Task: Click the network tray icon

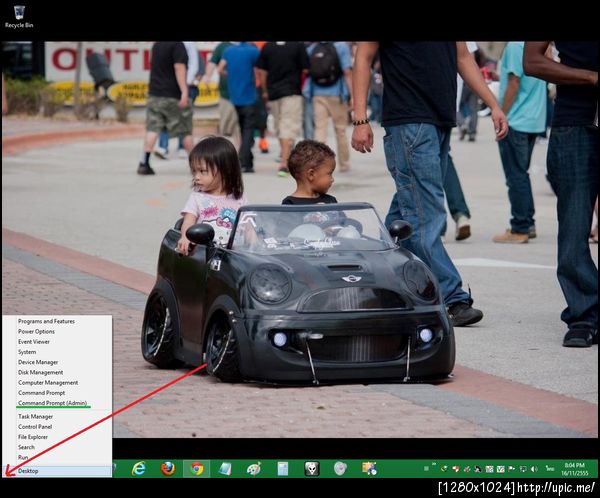Action: pyautogui.click(x=523, y=469)
